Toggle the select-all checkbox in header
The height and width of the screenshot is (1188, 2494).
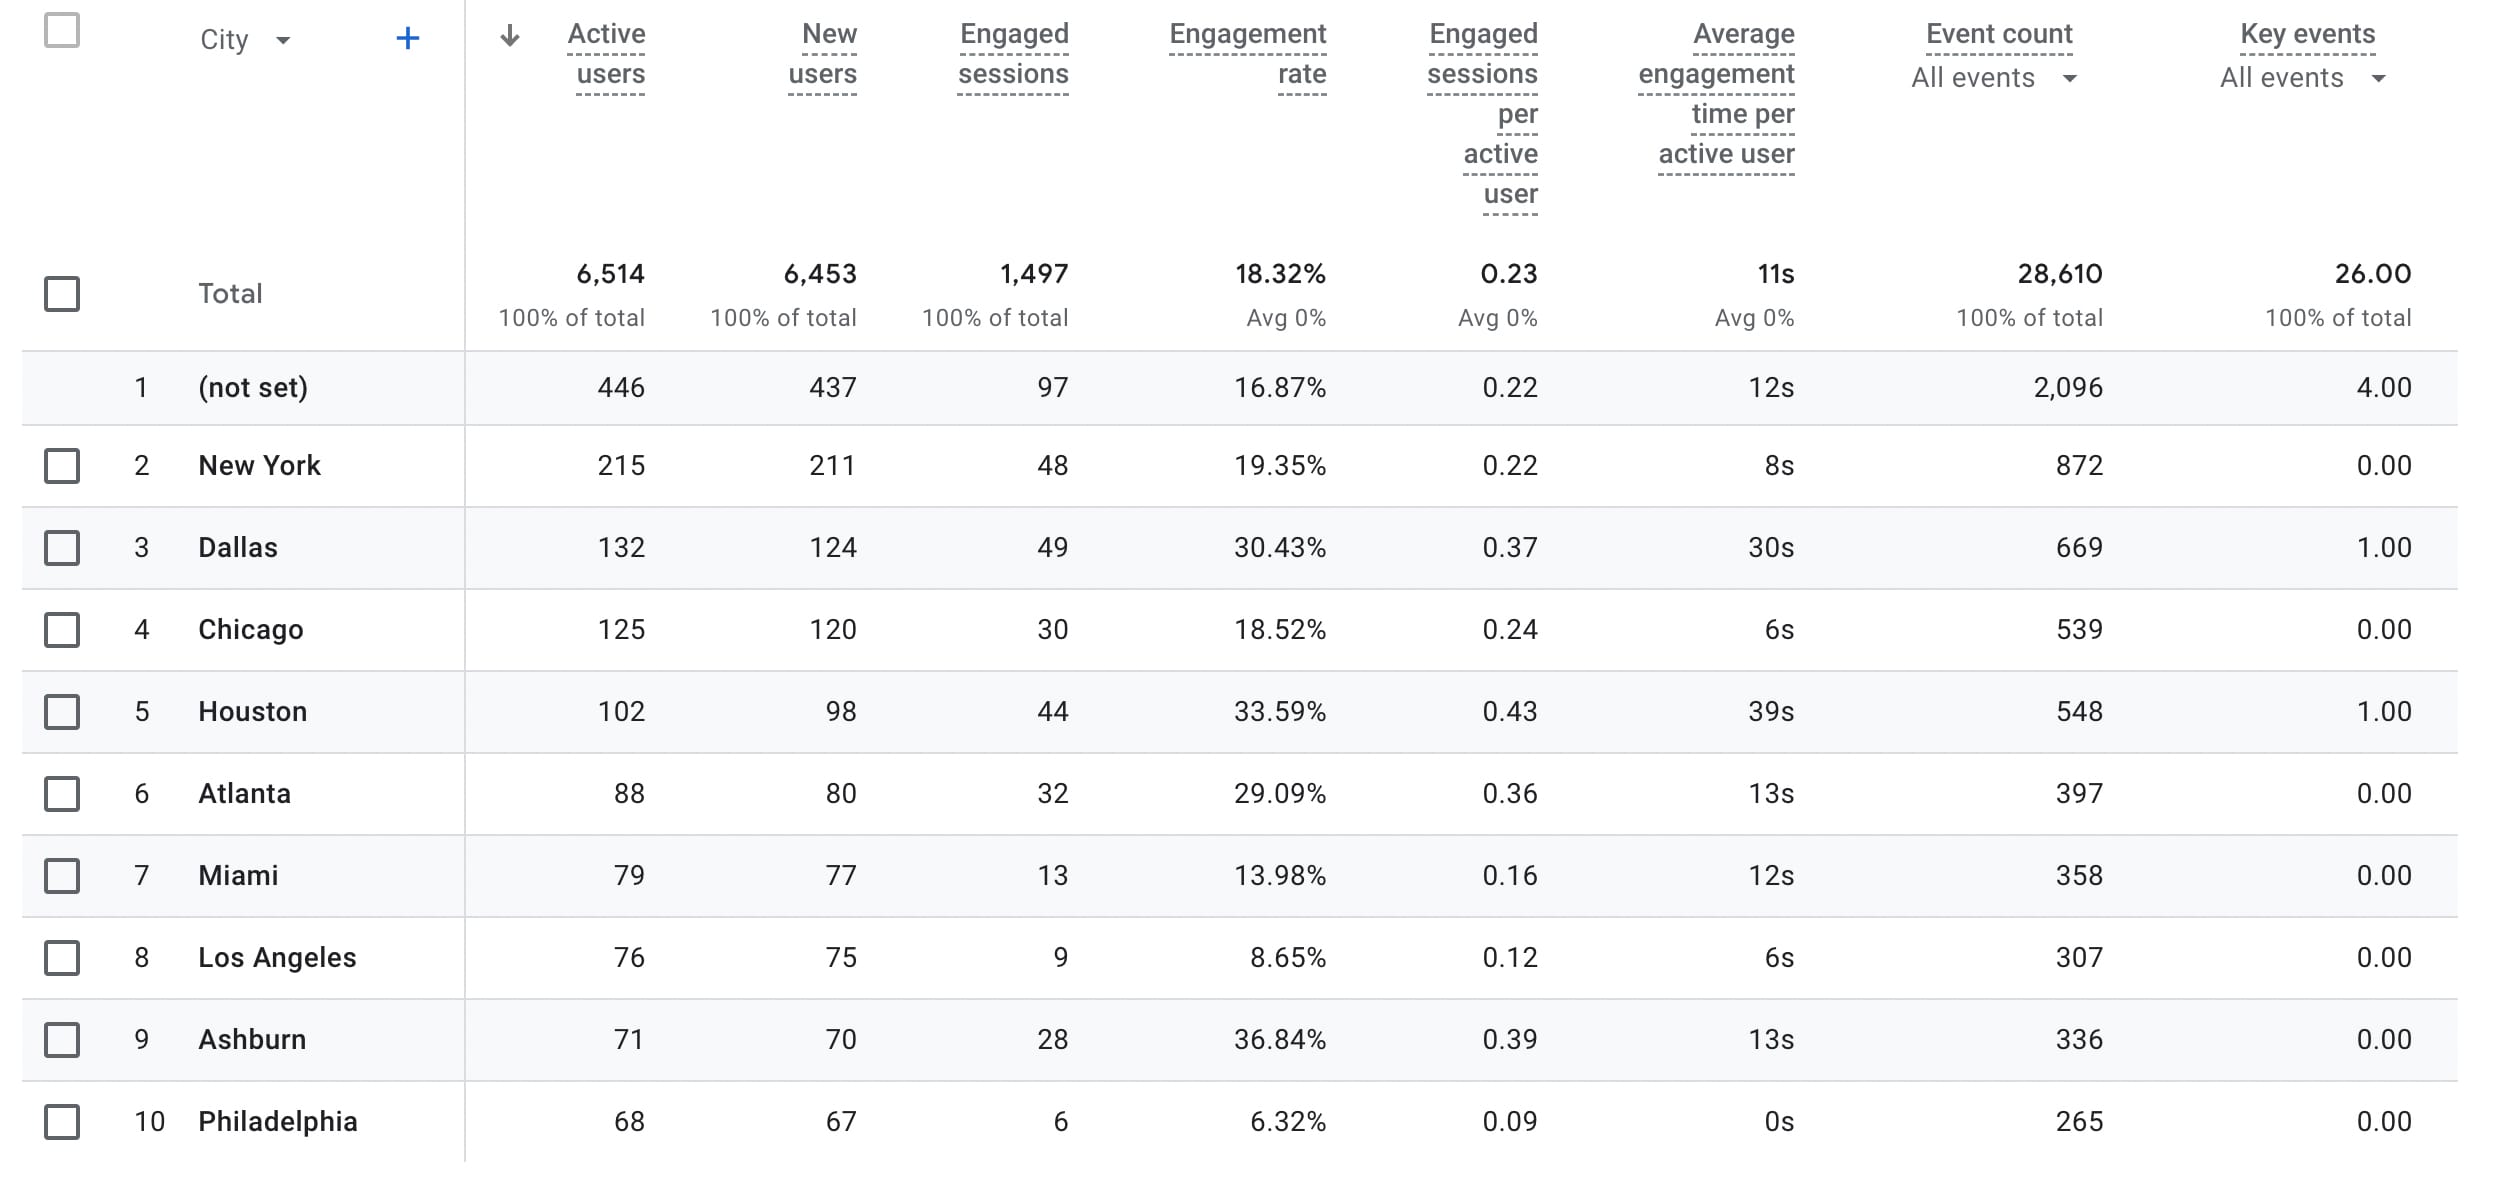click(62, 30)
